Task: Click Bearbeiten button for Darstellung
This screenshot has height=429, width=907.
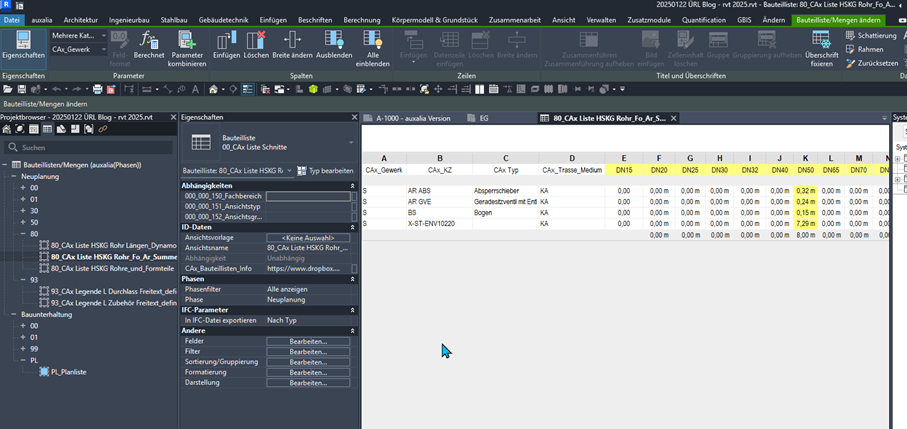Action: click(308, 383)
